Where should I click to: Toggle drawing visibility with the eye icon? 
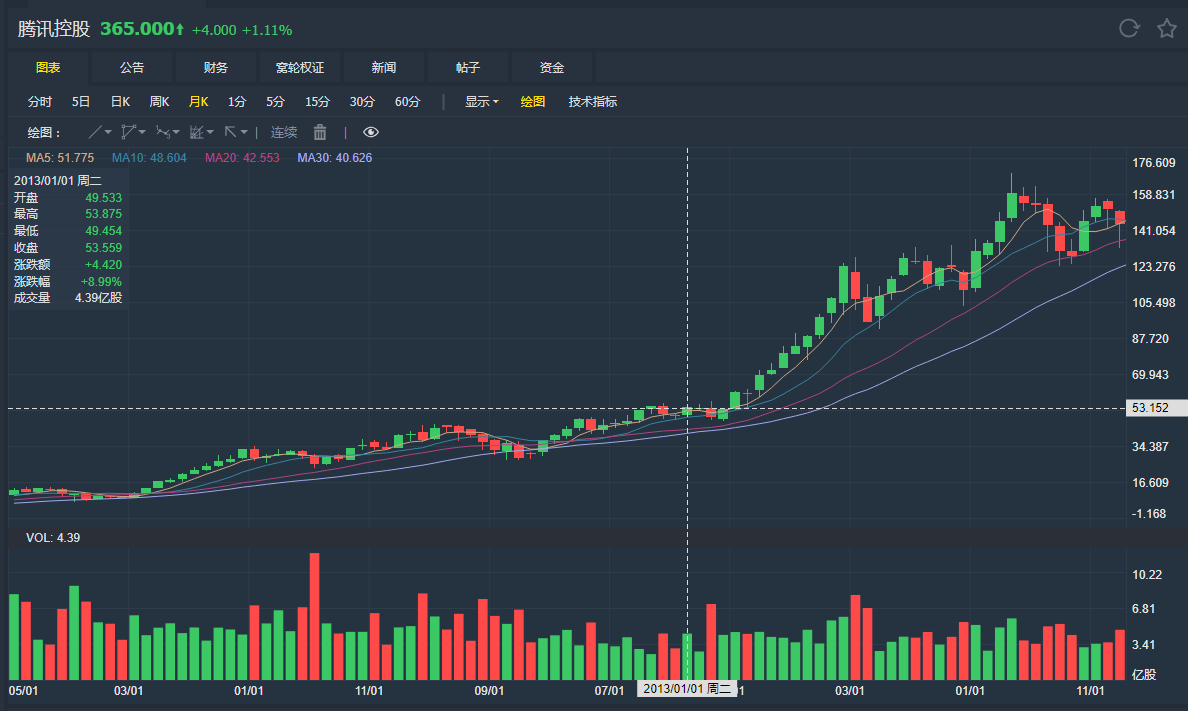(x=371, y=132)
